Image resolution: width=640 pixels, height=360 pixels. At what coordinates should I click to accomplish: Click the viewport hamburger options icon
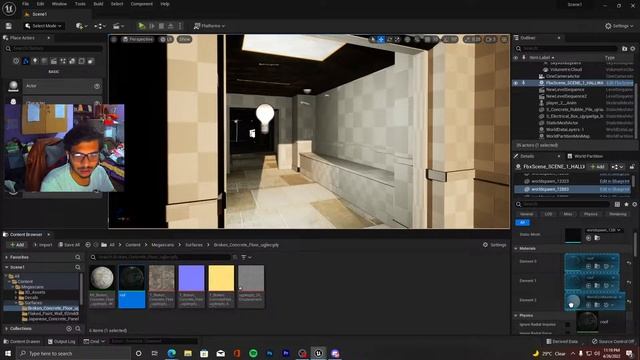pyautogui.click(x=114, y=39)
